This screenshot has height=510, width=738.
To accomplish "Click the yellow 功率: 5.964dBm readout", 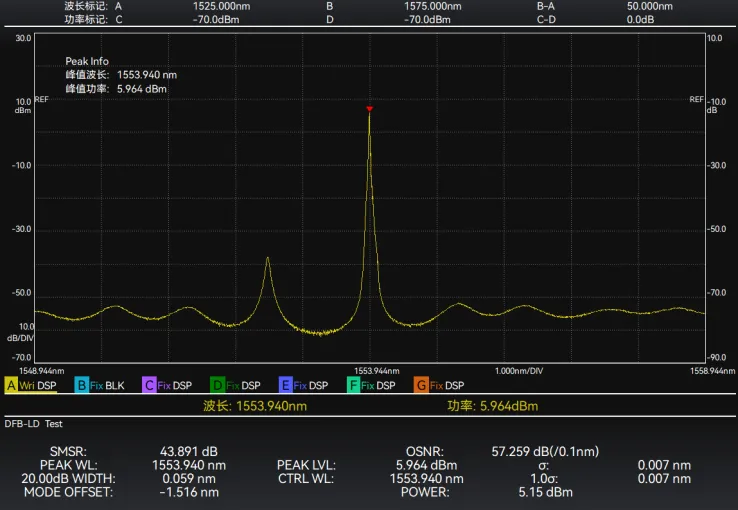I will pyautogui.click(x=492, y=406).
